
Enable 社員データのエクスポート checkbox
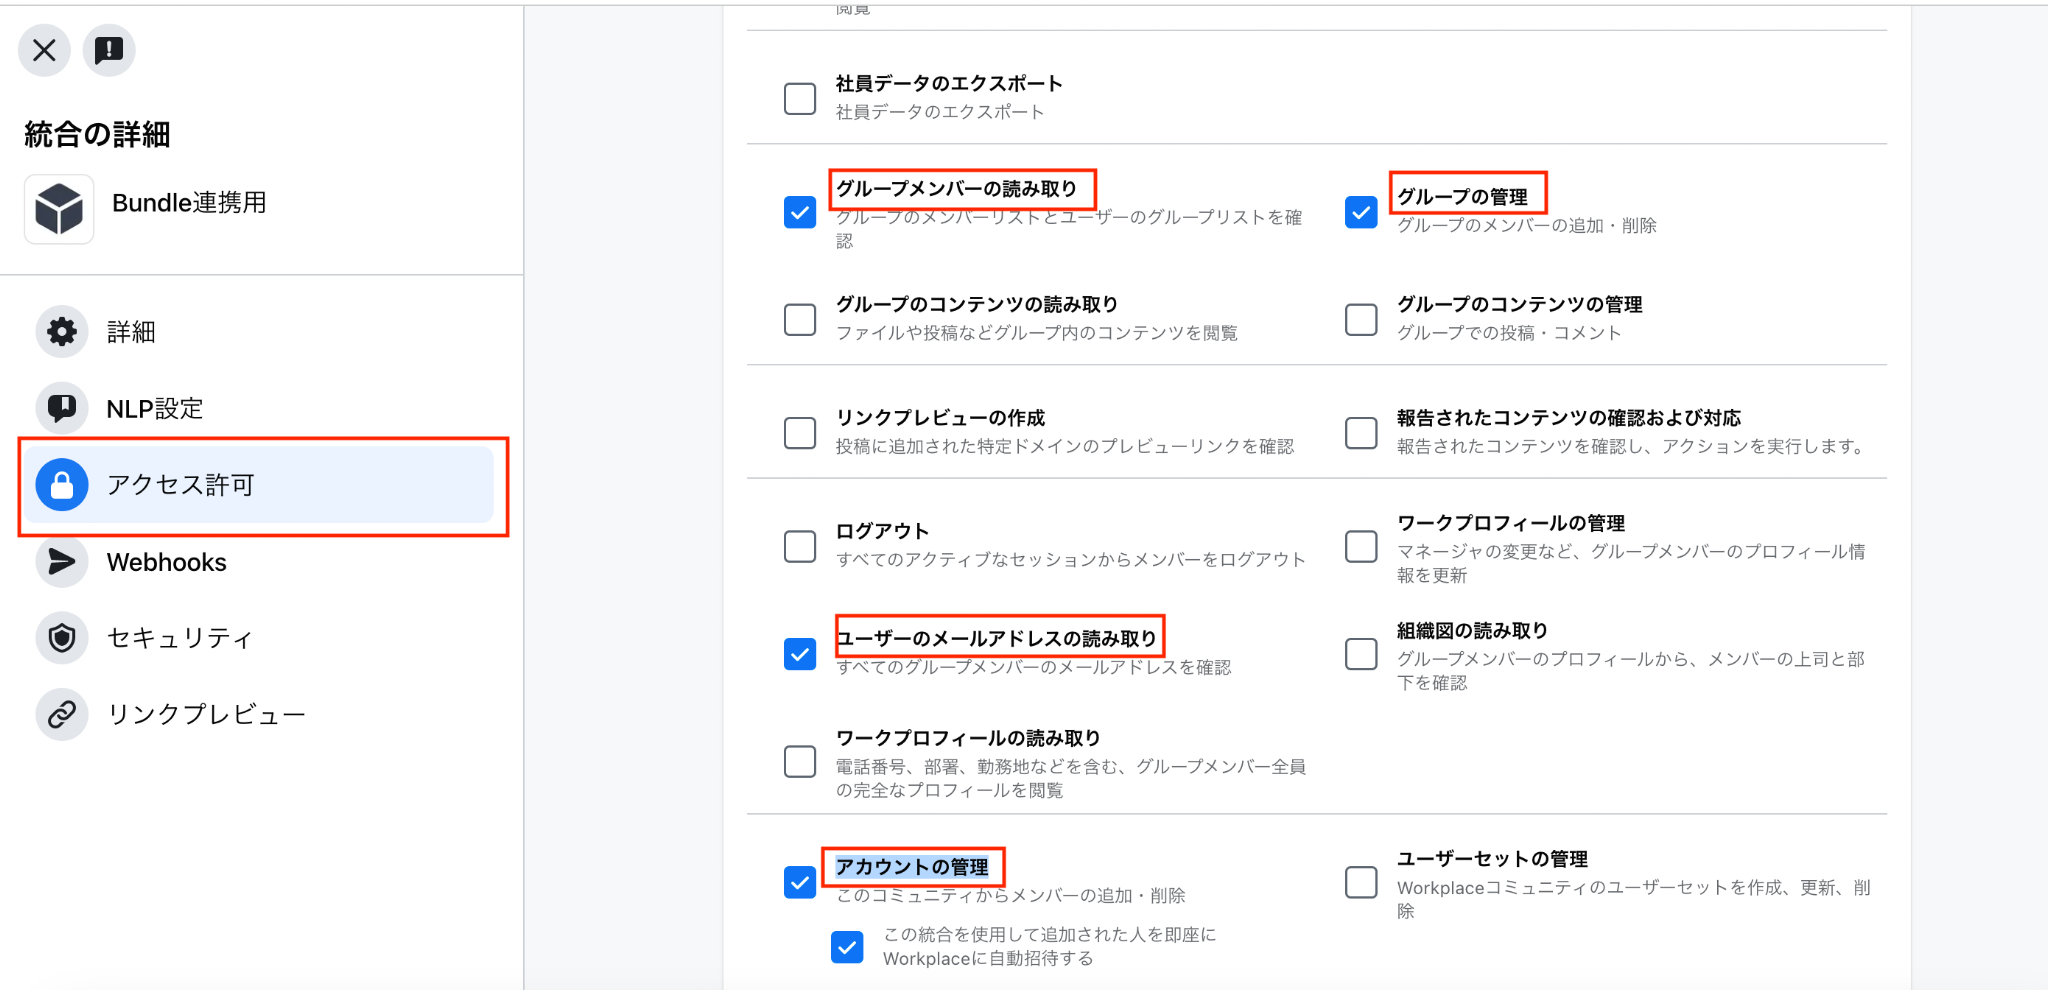[x=800, y=99]
